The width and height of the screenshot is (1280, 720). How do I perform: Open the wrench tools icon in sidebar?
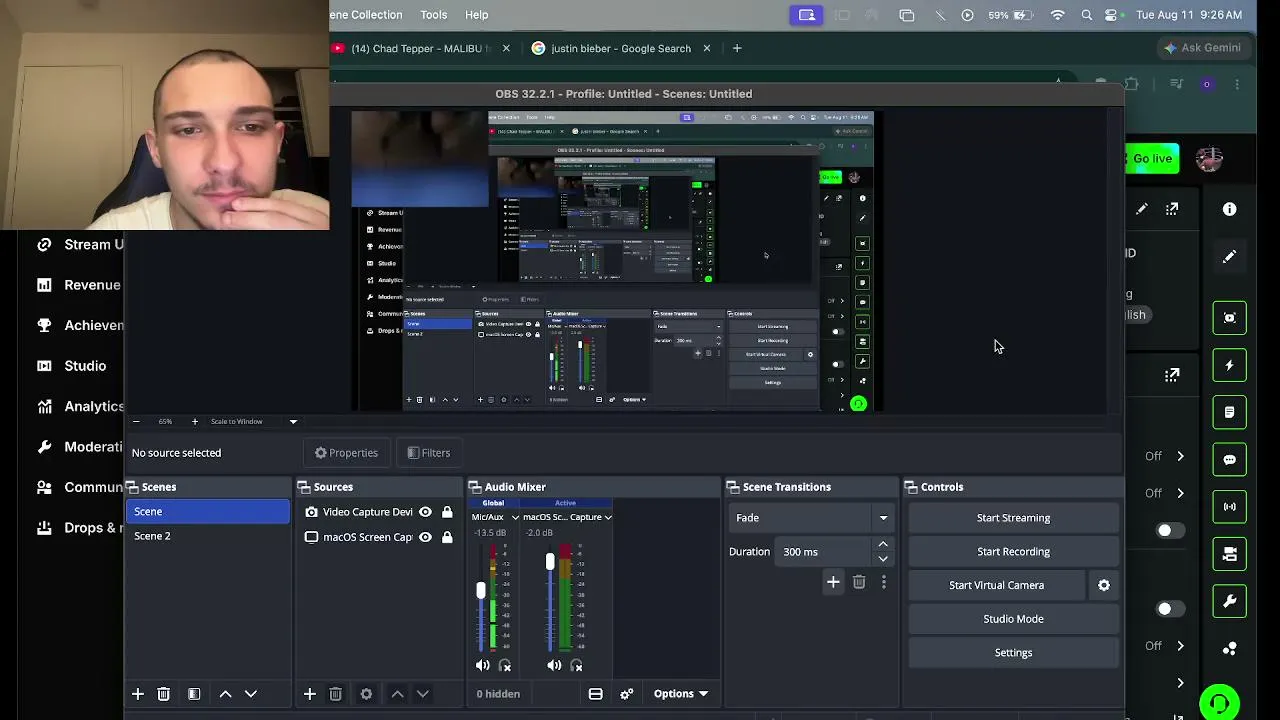[1230, 602]
